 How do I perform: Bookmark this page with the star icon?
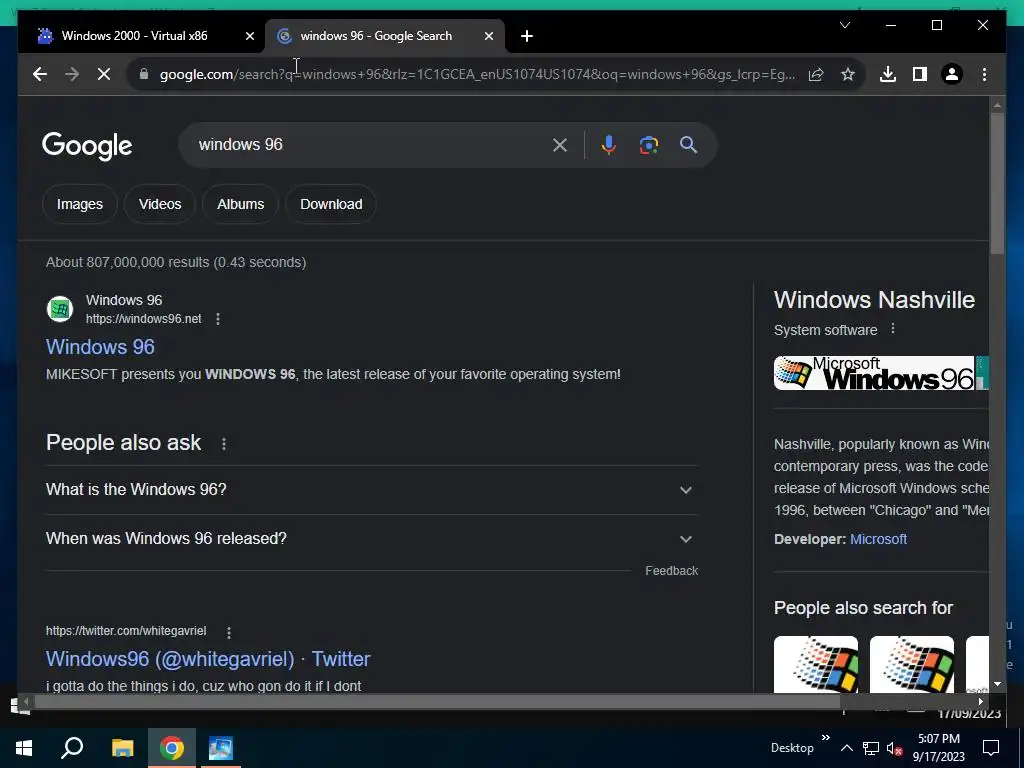coord(848,74)
